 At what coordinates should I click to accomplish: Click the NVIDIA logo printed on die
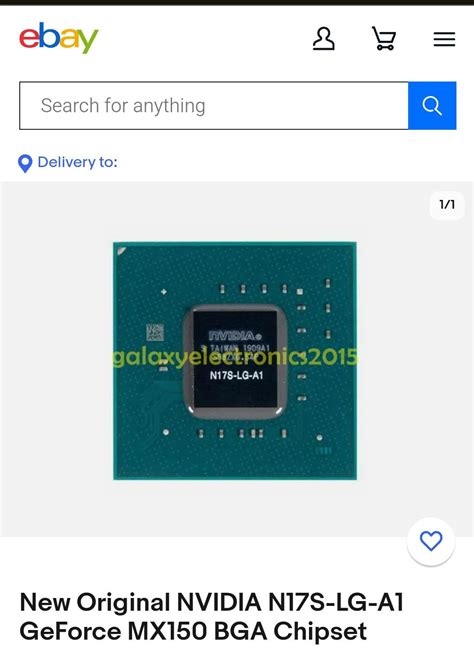235,335
